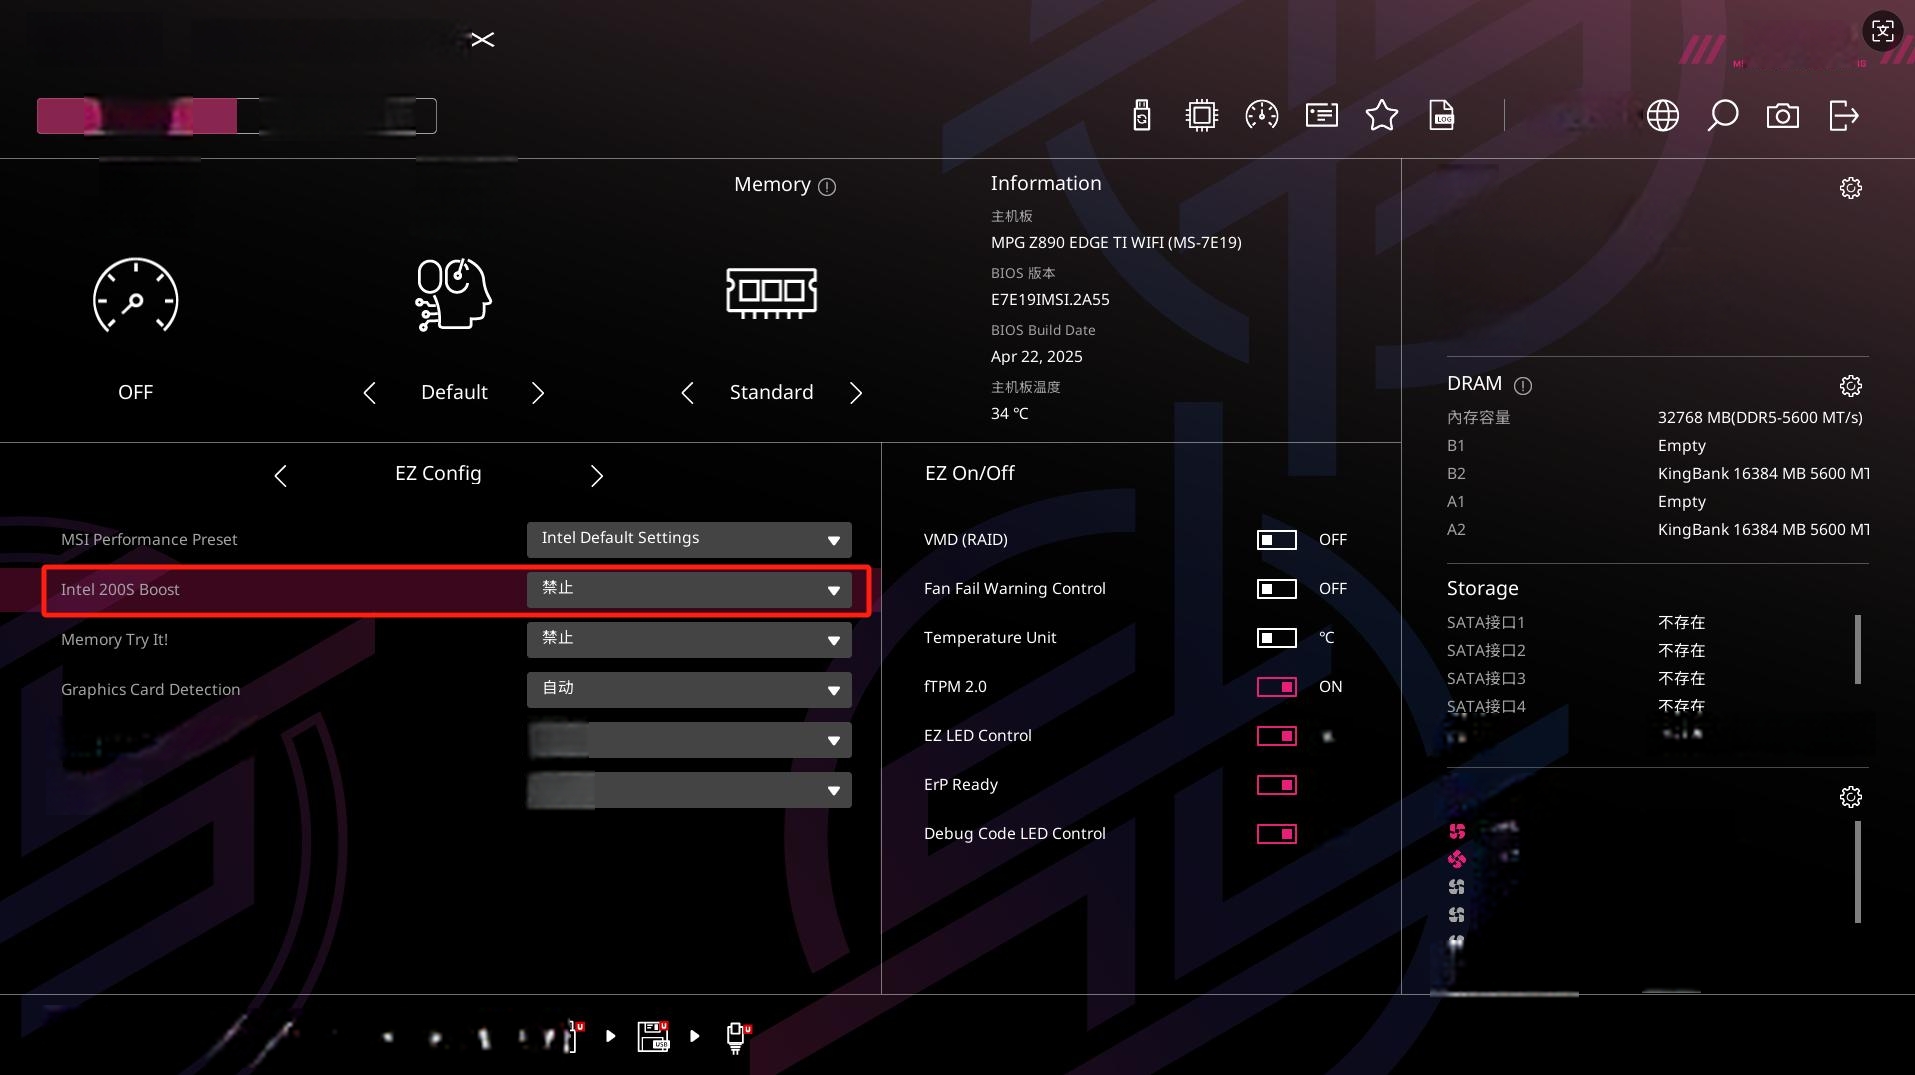The image size is (1915, 1075).
Task: Click the X icon at top
Action: tap(482, 40)
